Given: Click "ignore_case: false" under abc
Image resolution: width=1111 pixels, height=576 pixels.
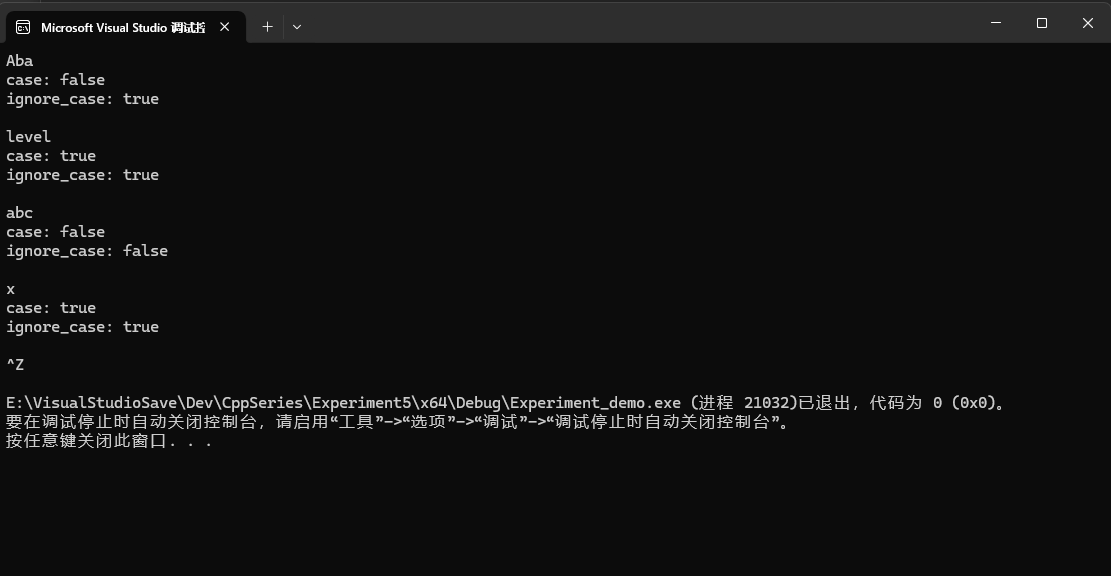Looking at the screenshot, I should [87, 250].
